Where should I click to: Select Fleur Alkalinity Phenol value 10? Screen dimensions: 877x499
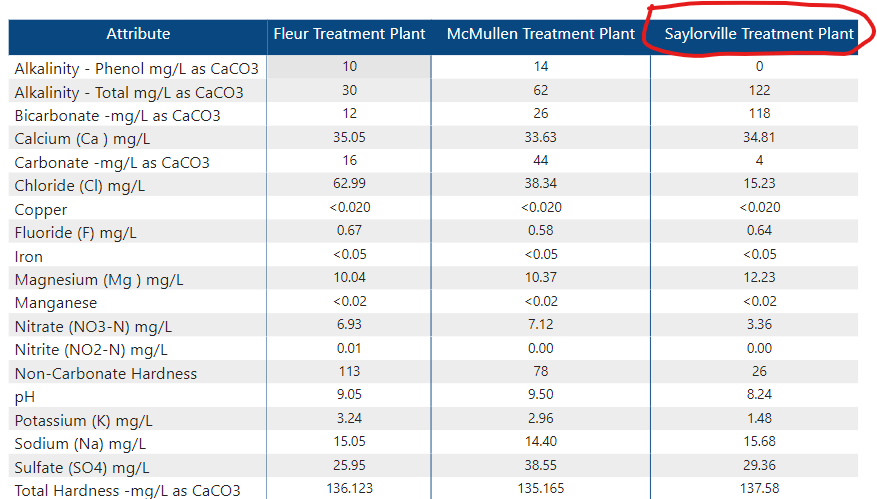[350, 67]
